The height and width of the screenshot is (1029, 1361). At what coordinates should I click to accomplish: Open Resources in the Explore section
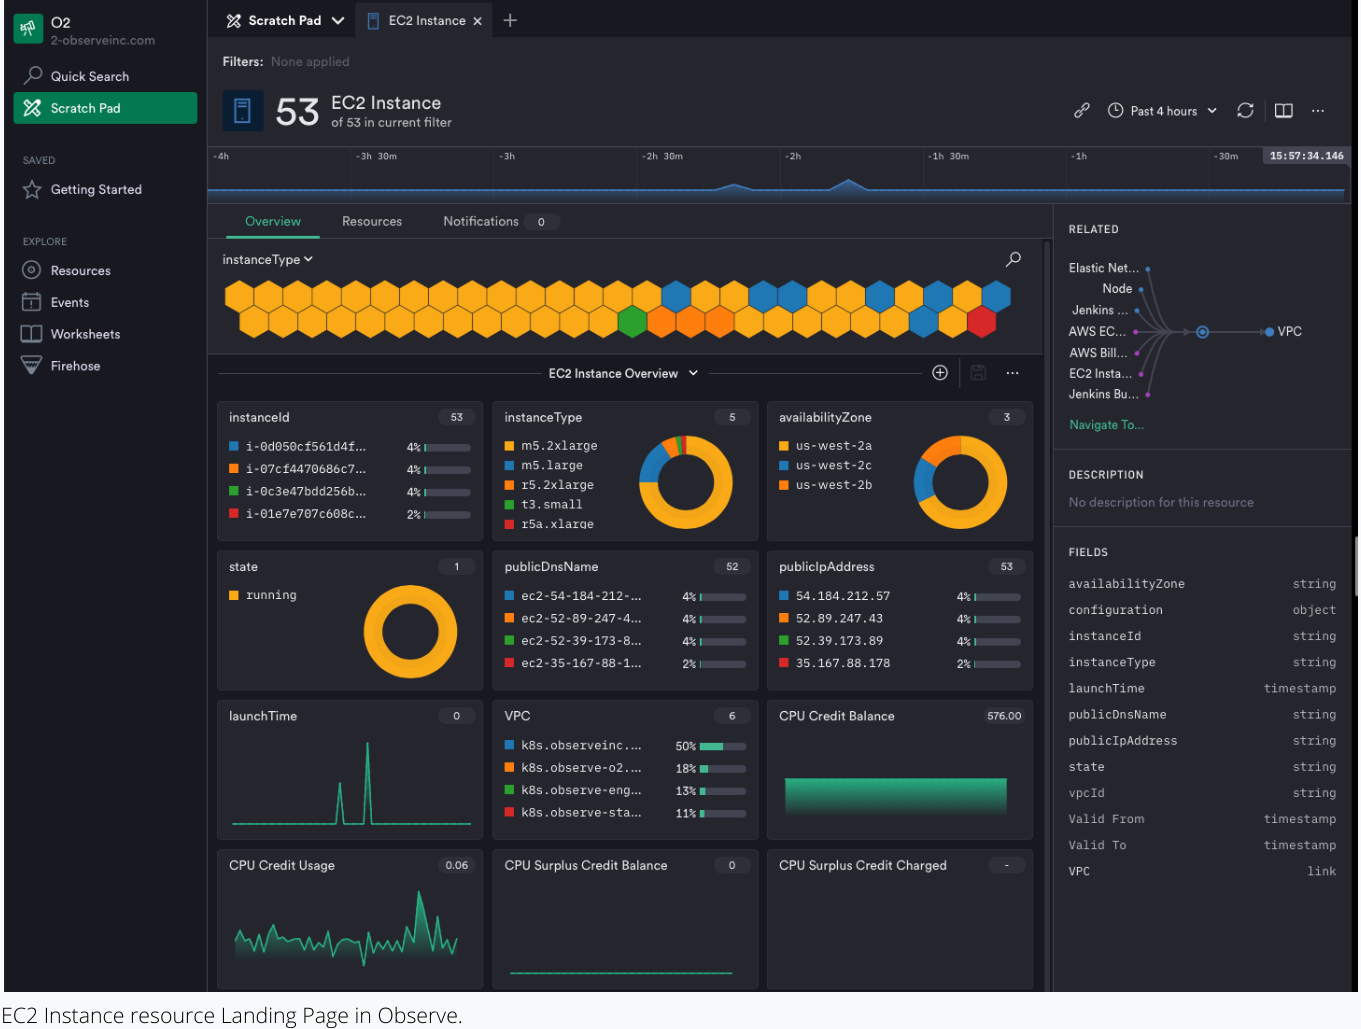click(x=80, y=271)
